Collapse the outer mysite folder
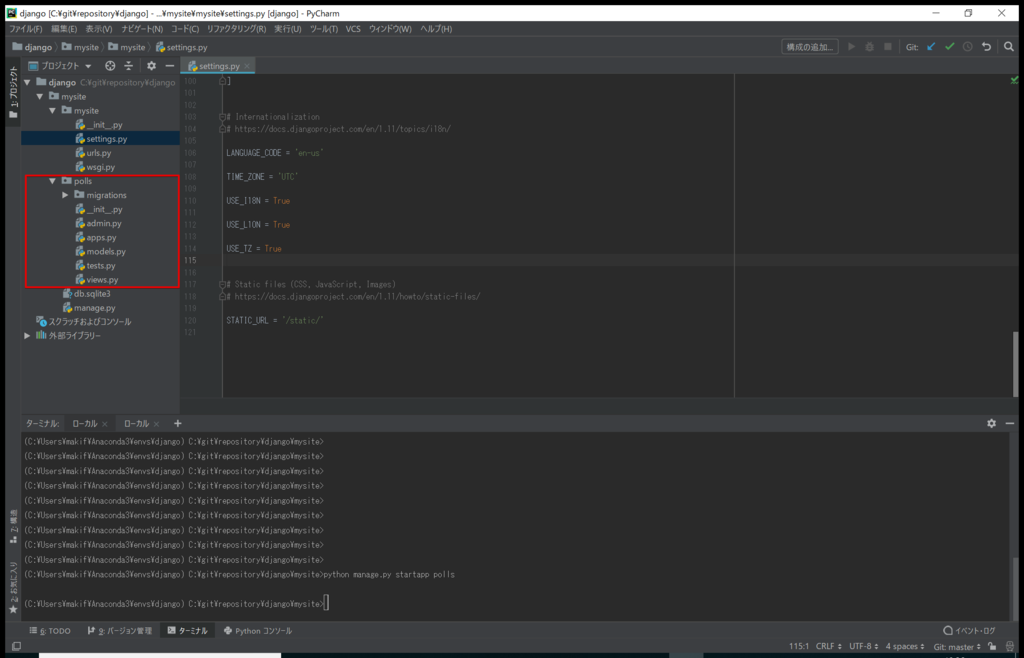The height and width of the screenshot is (658, 1024). point(40,97)
